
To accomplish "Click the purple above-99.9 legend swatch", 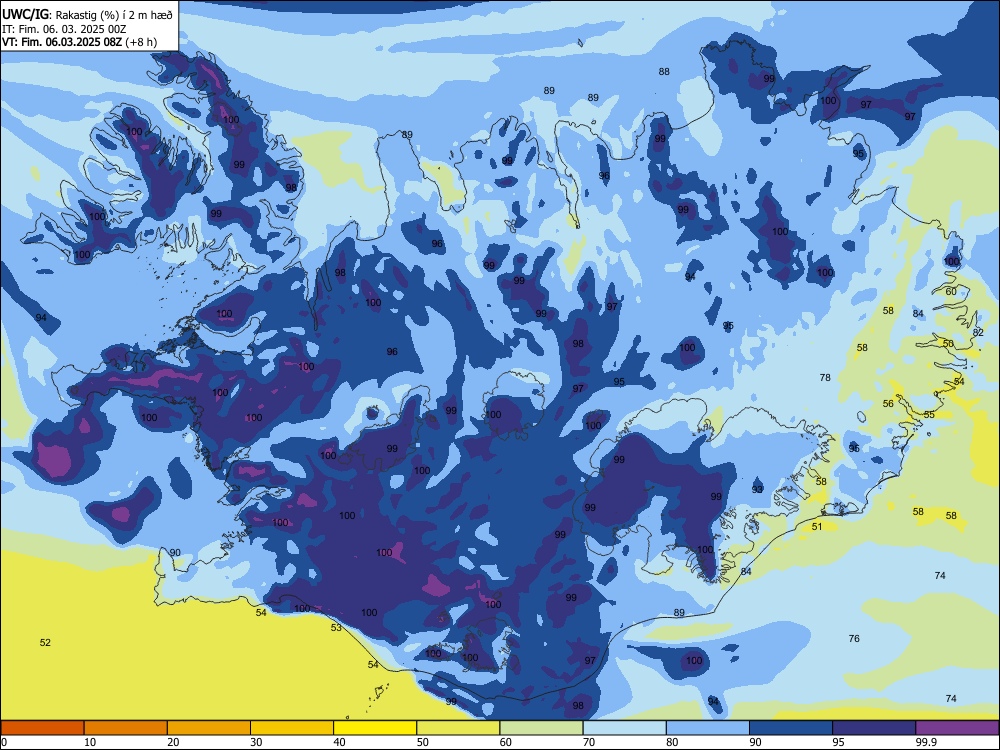I will pos(957,728).
